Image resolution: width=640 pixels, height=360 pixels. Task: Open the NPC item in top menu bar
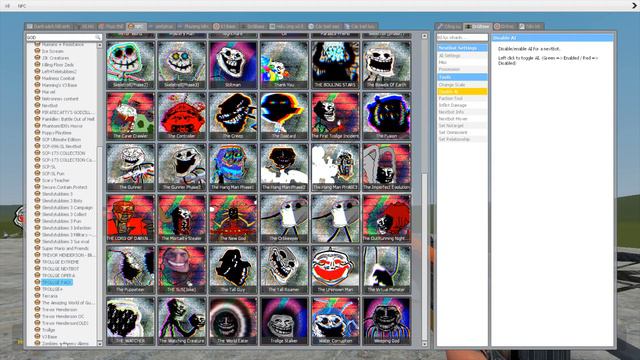point(22,6)
